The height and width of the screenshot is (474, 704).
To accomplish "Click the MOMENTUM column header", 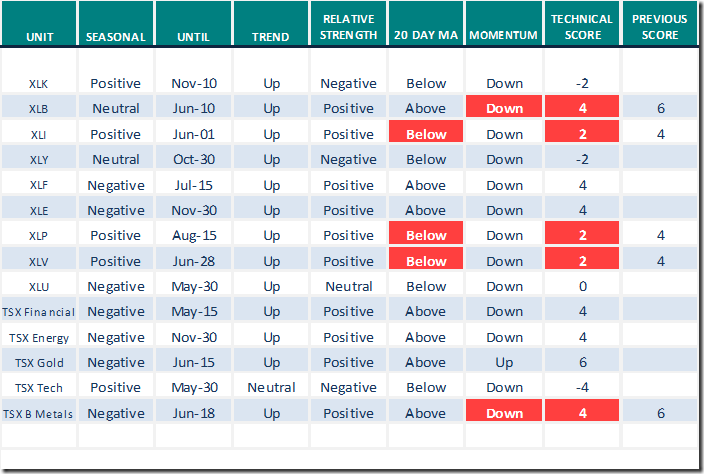I will tap(504, 37).
